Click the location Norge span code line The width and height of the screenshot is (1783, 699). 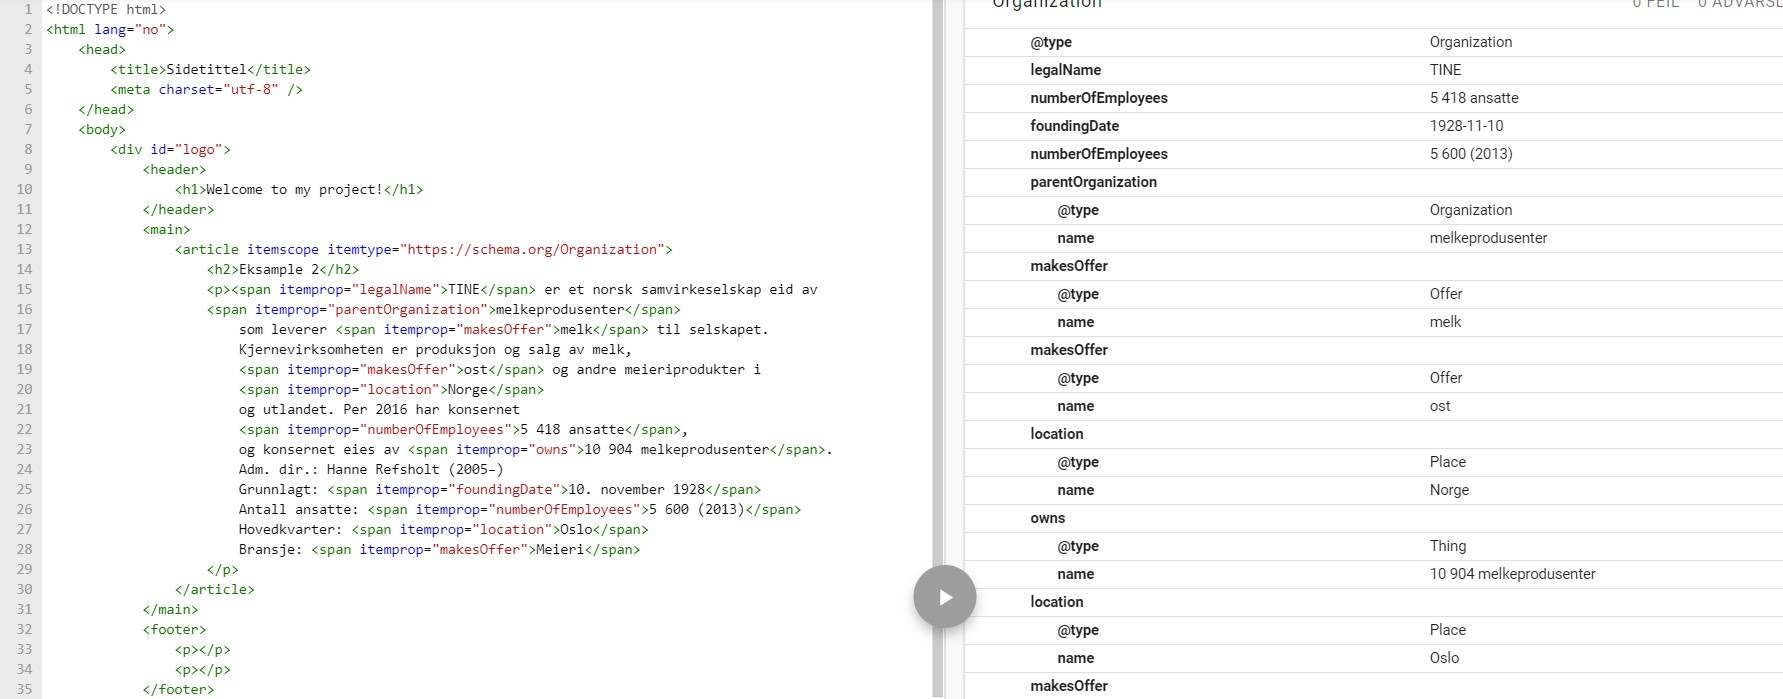(392, 389)
